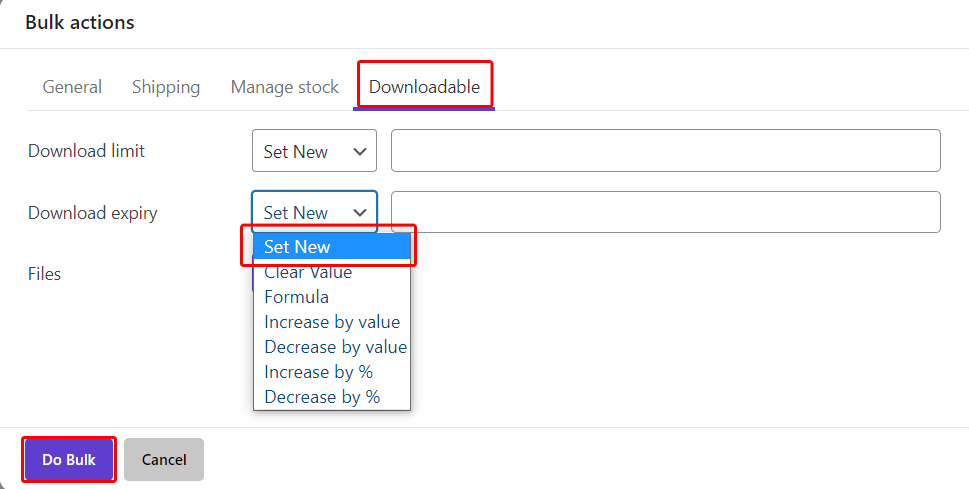Collapse the Download expiry action dropdown

[x=313, y=212]
